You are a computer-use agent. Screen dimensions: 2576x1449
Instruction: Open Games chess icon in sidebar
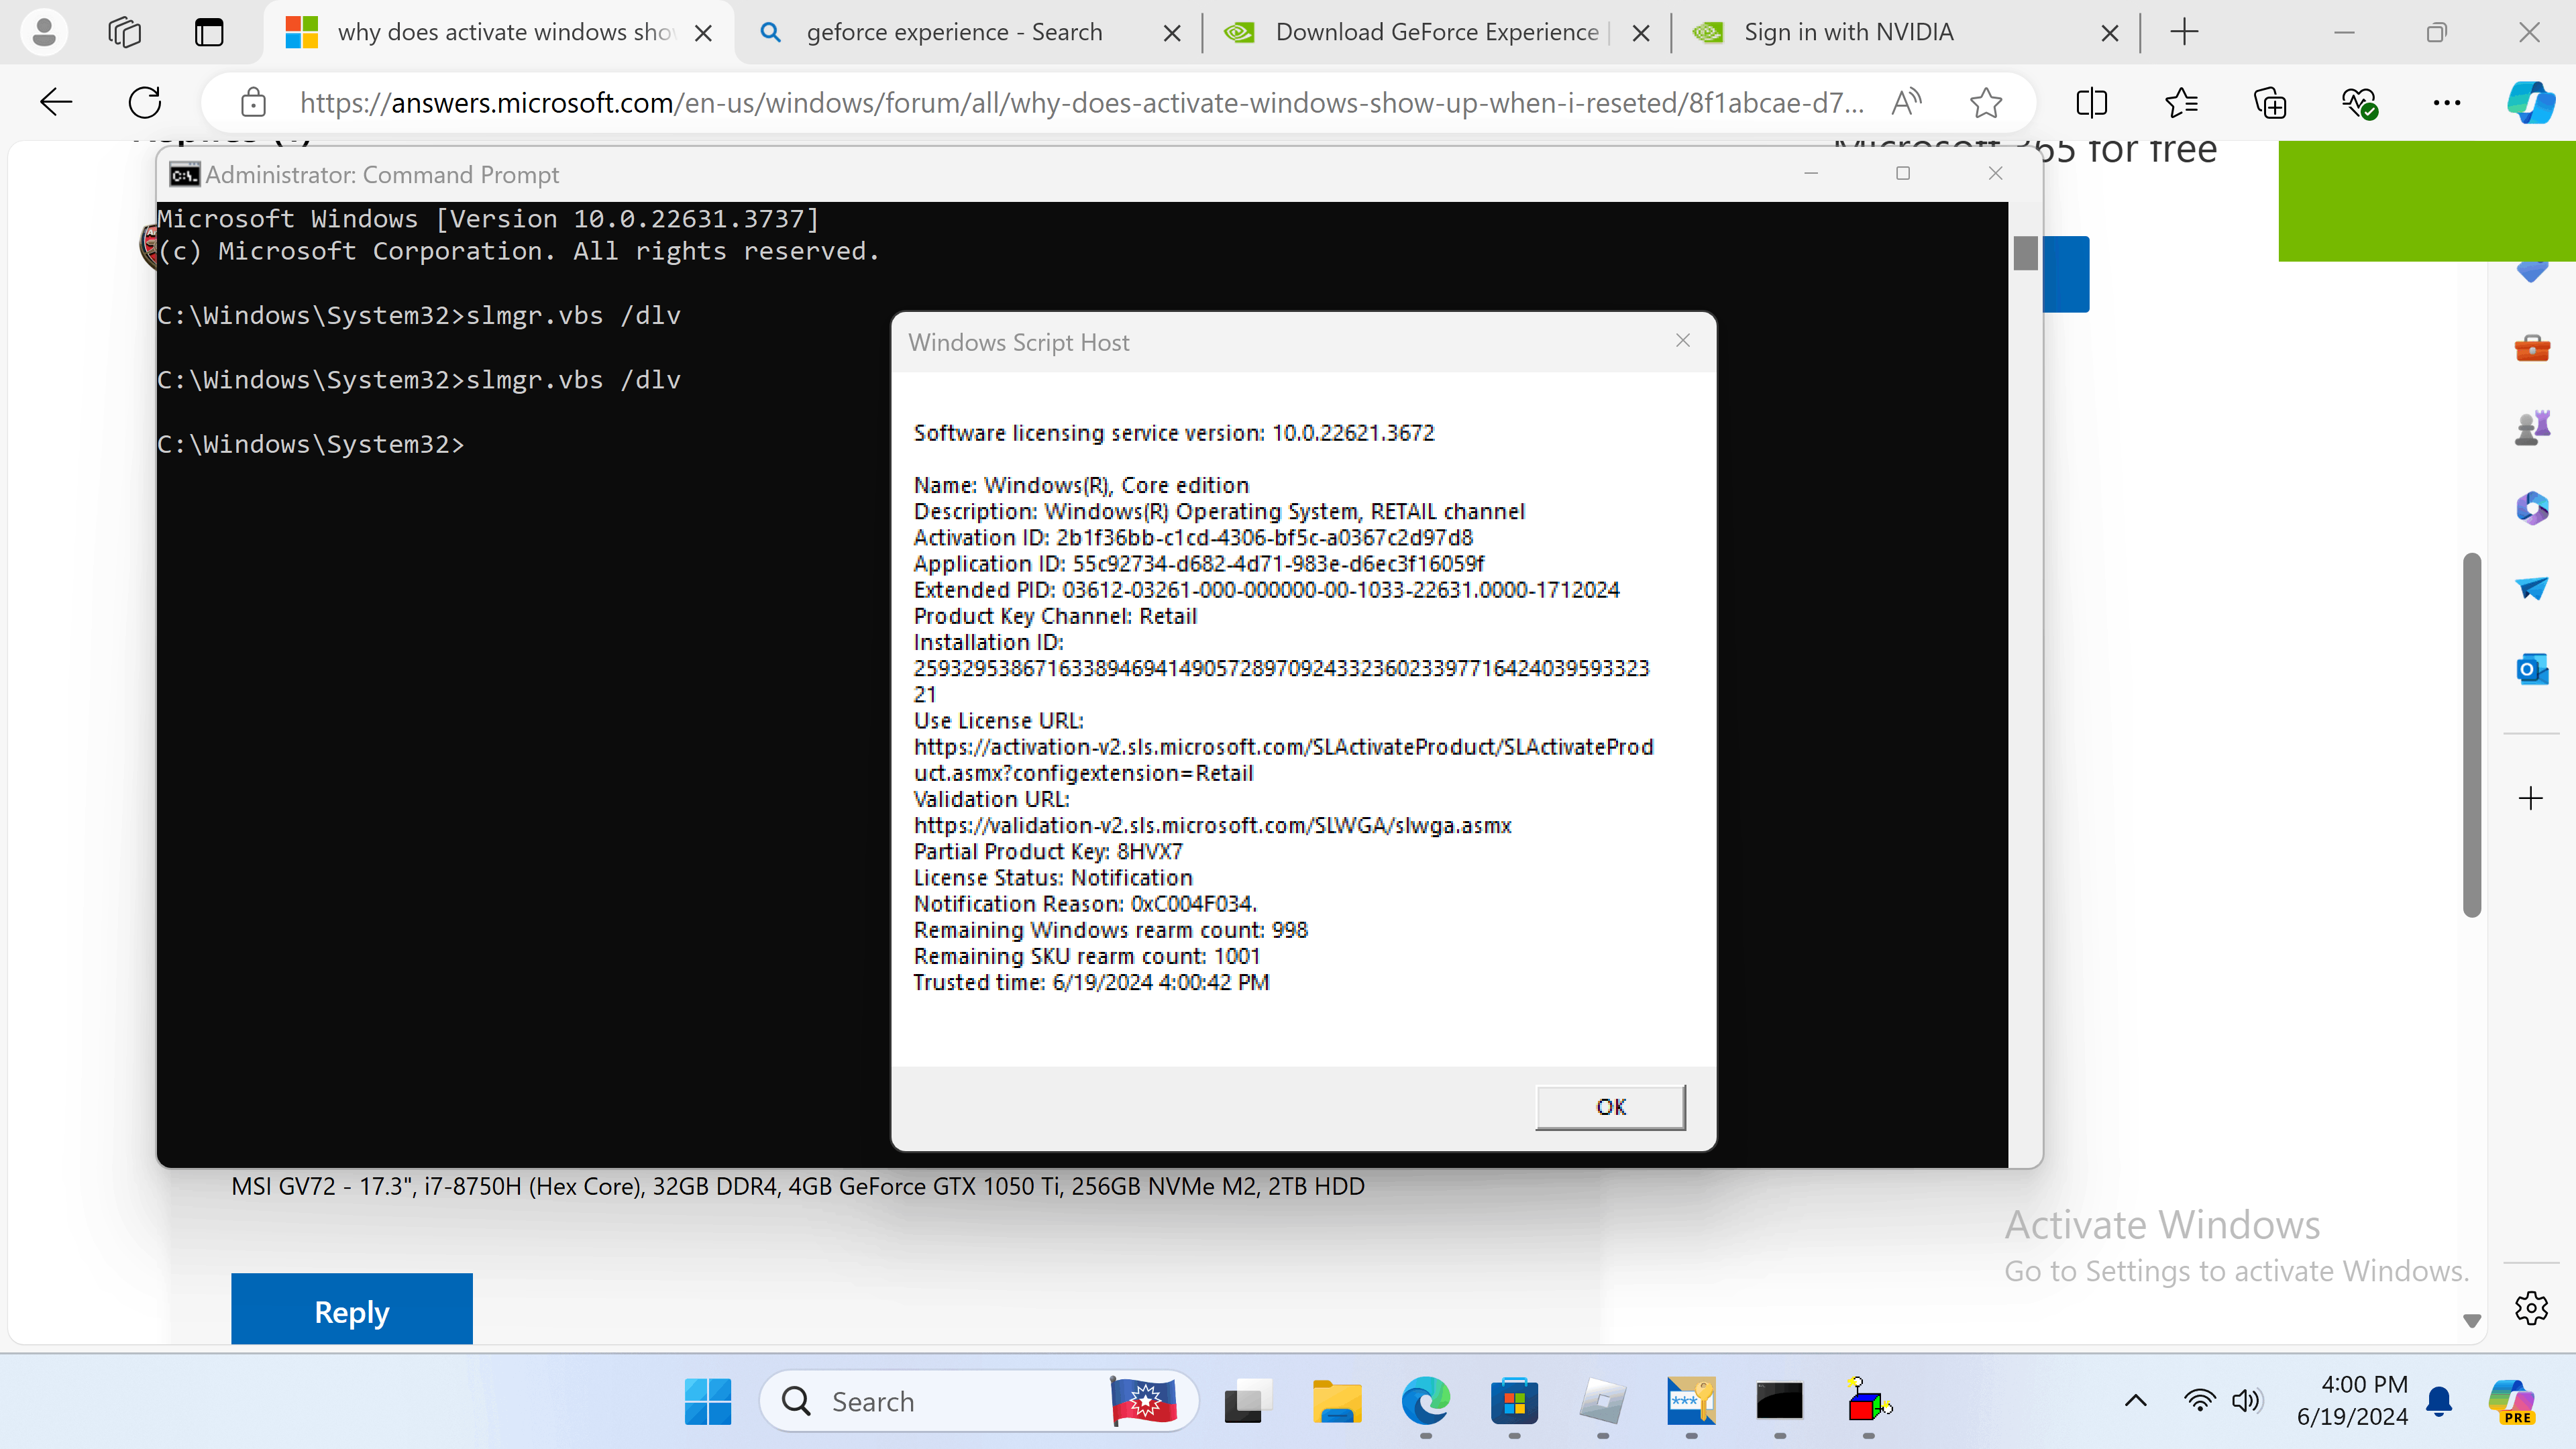pyautogui.click(x=2532, y=428)
